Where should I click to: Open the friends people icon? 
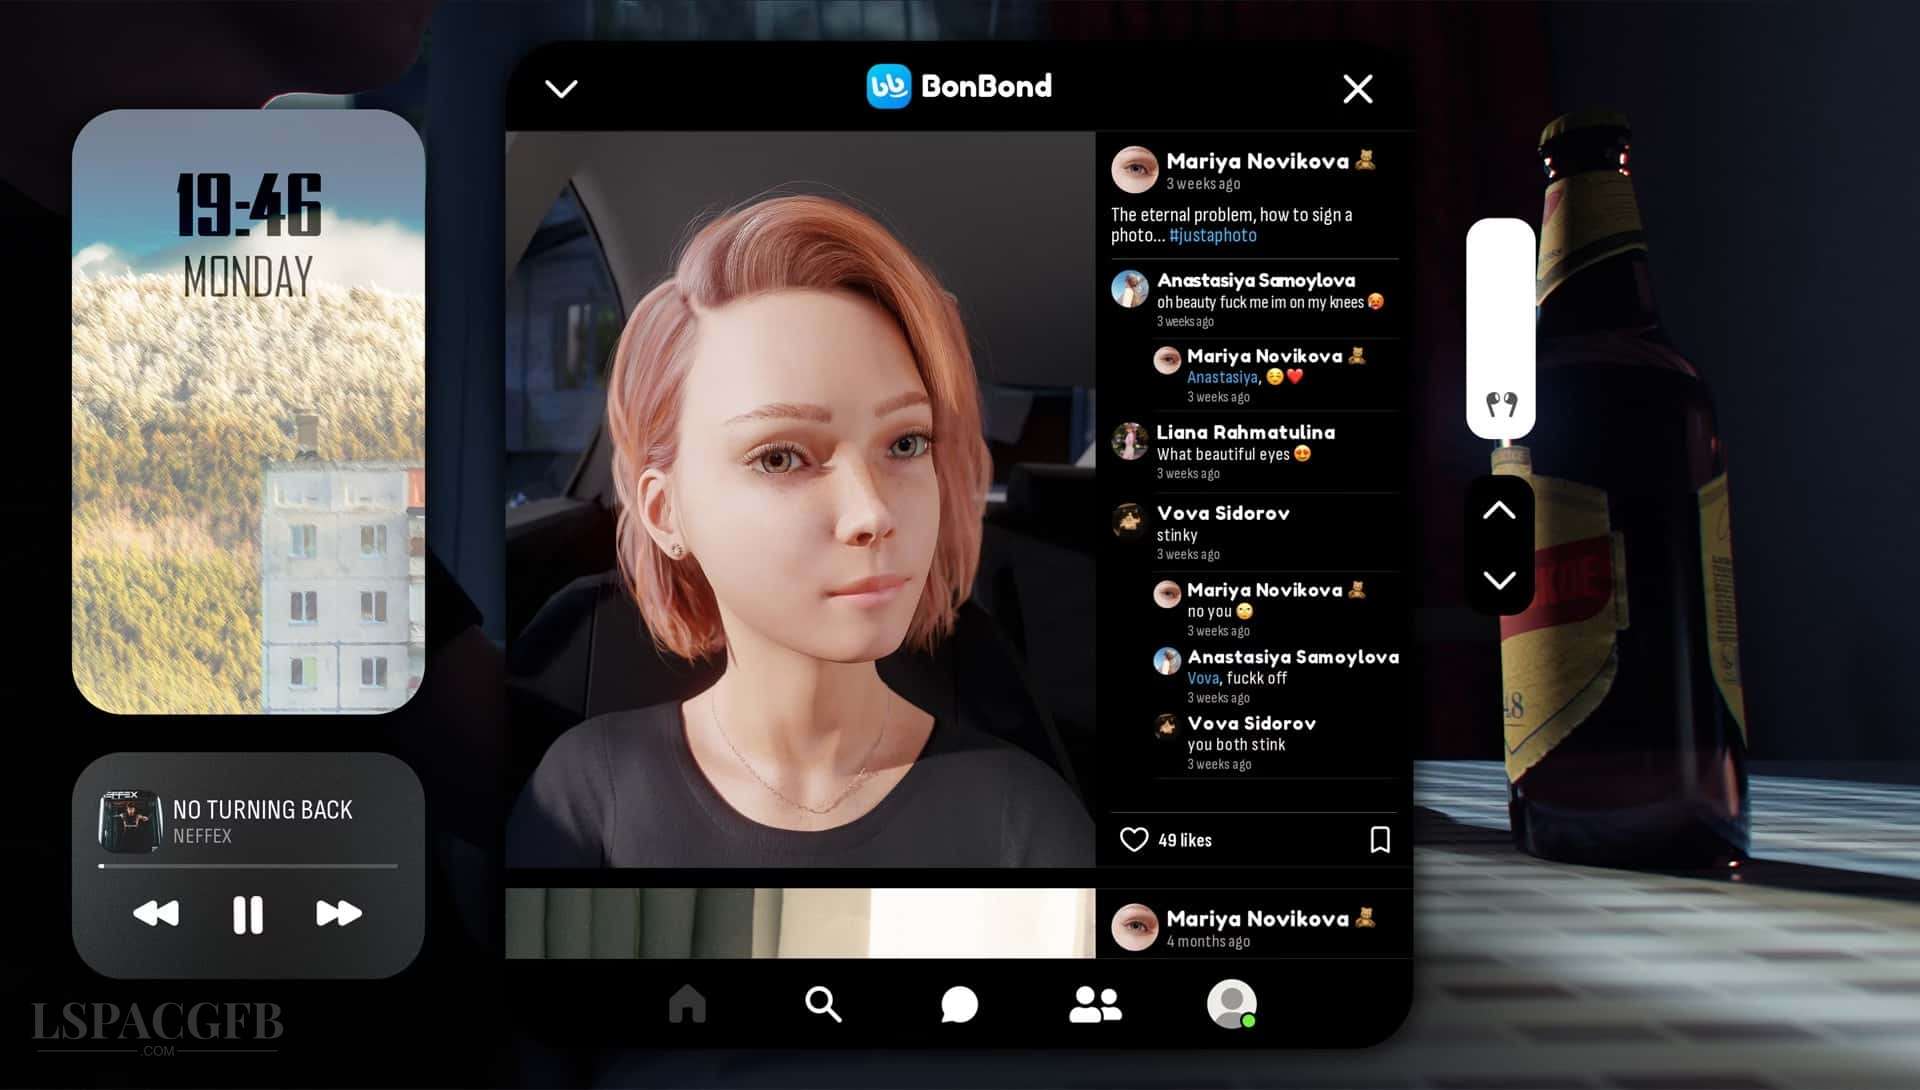[x=1095, y=1004]
